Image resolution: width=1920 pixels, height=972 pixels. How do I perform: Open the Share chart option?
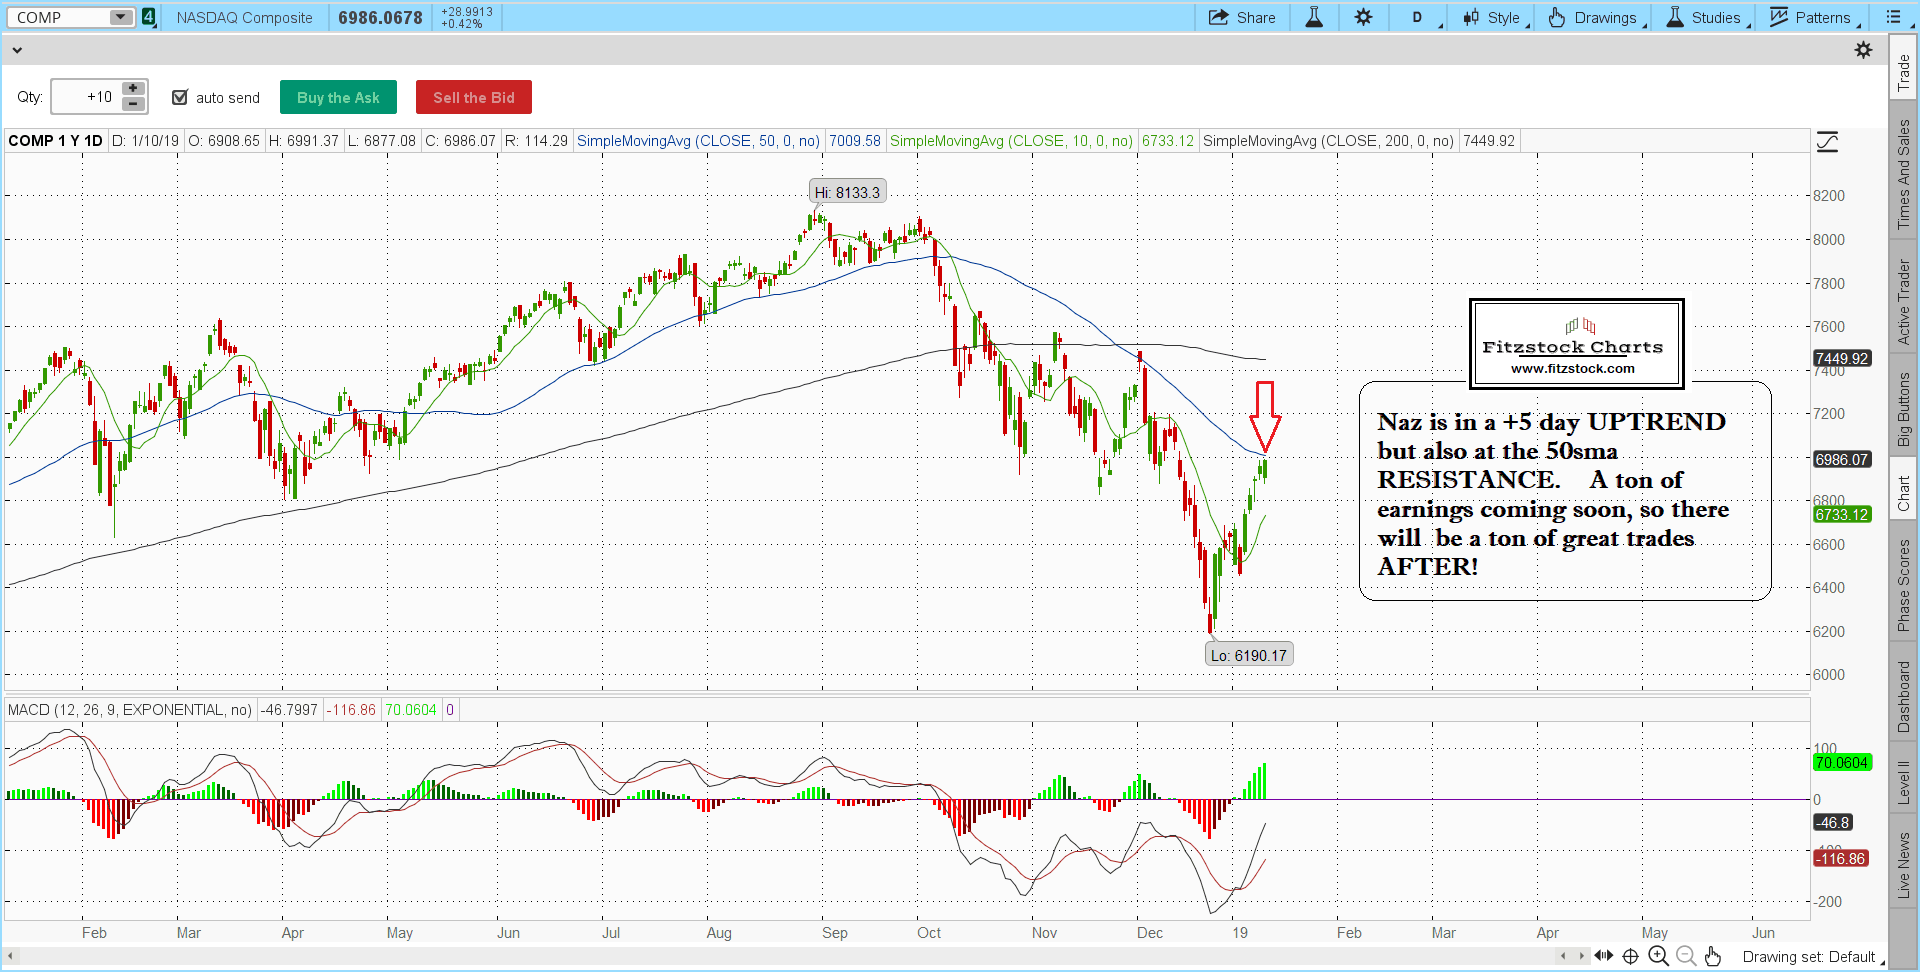coord(1242,17)
